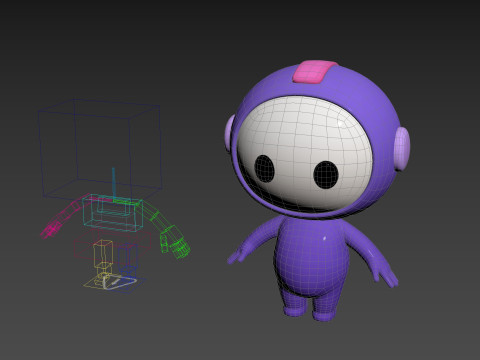Select the green hand bones of the rig
This screenshot has height=360, width=480.
175,242
